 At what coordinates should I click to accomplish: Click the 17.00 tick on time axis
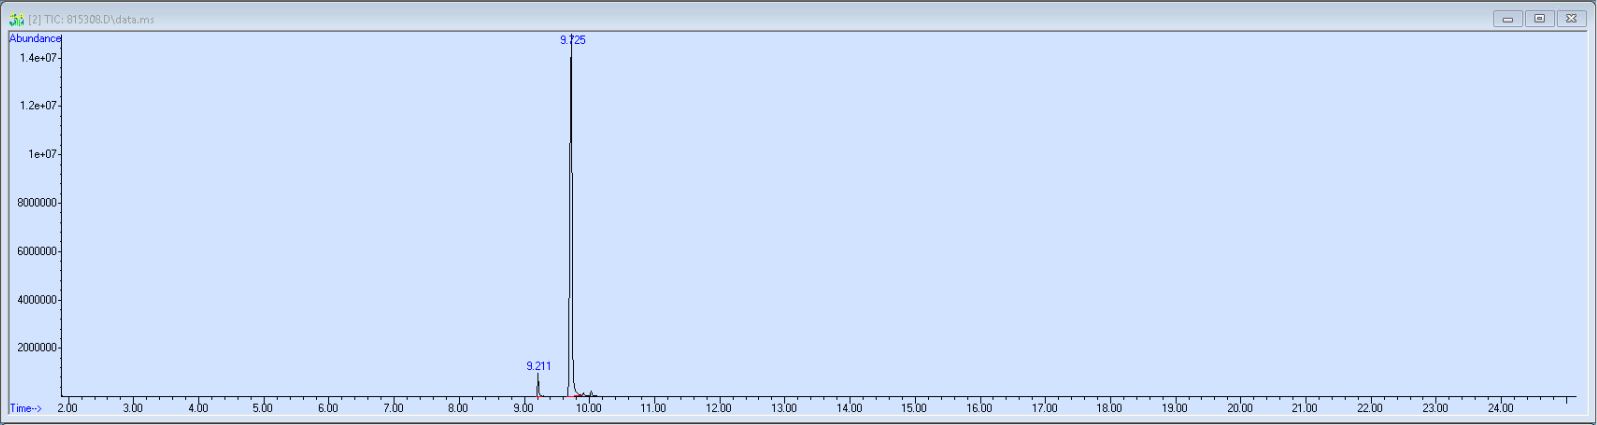[x=1044, y=408]
